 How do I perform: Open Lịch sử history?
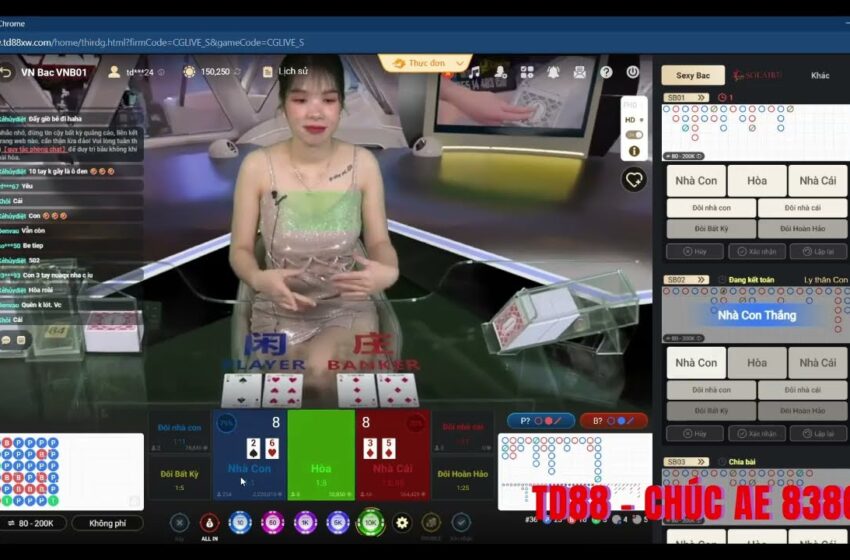[285, 72]
